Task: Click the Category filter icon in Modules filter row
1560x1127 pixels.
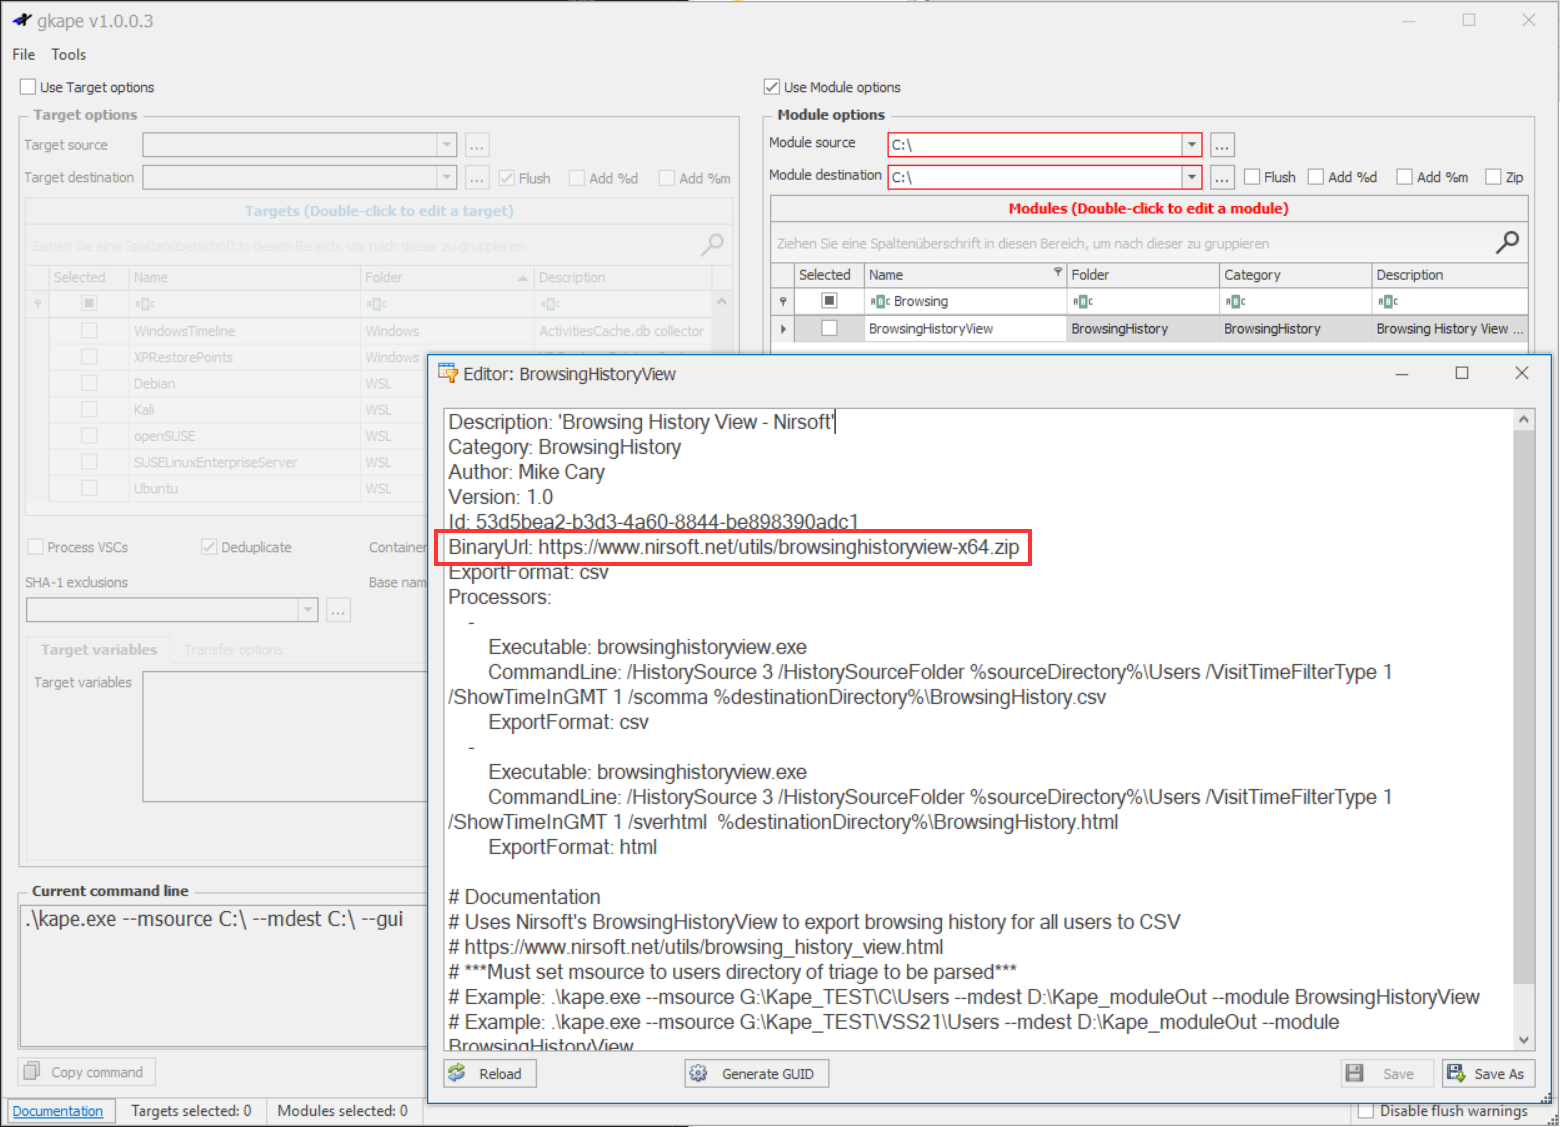Action: (x=1236, y=301)
